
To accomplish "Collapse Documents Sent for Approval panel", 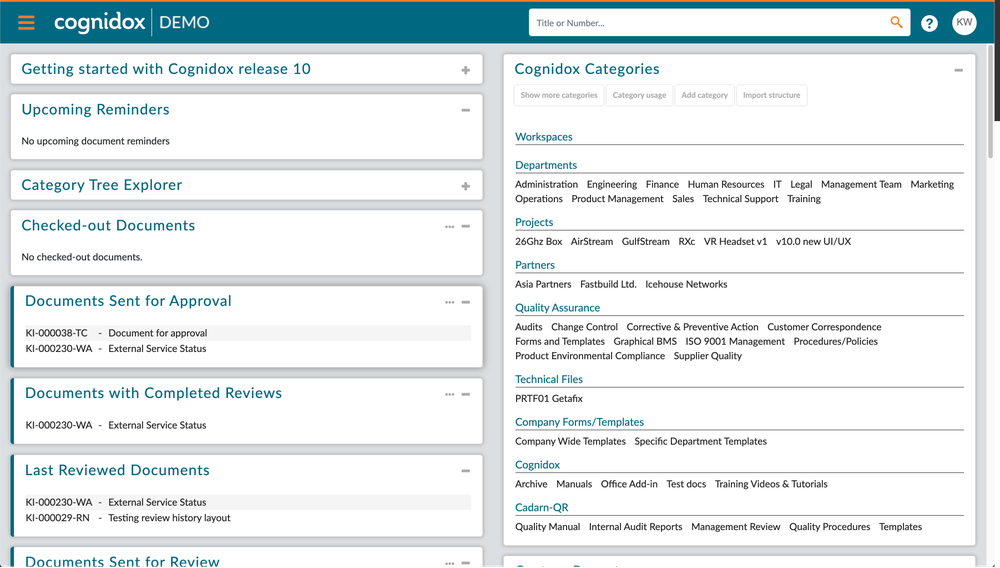I will click(x=466, y=302).
